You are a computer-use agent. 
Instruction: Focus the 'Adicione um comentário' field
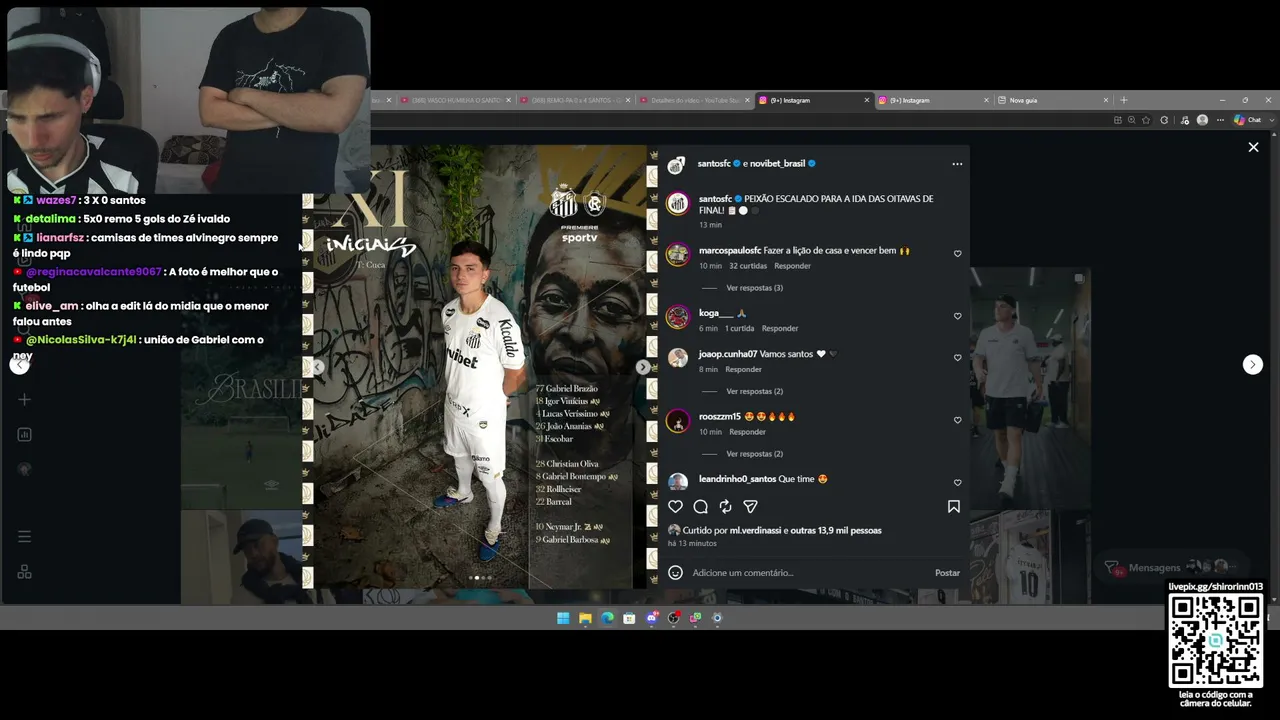click(808, 573)
